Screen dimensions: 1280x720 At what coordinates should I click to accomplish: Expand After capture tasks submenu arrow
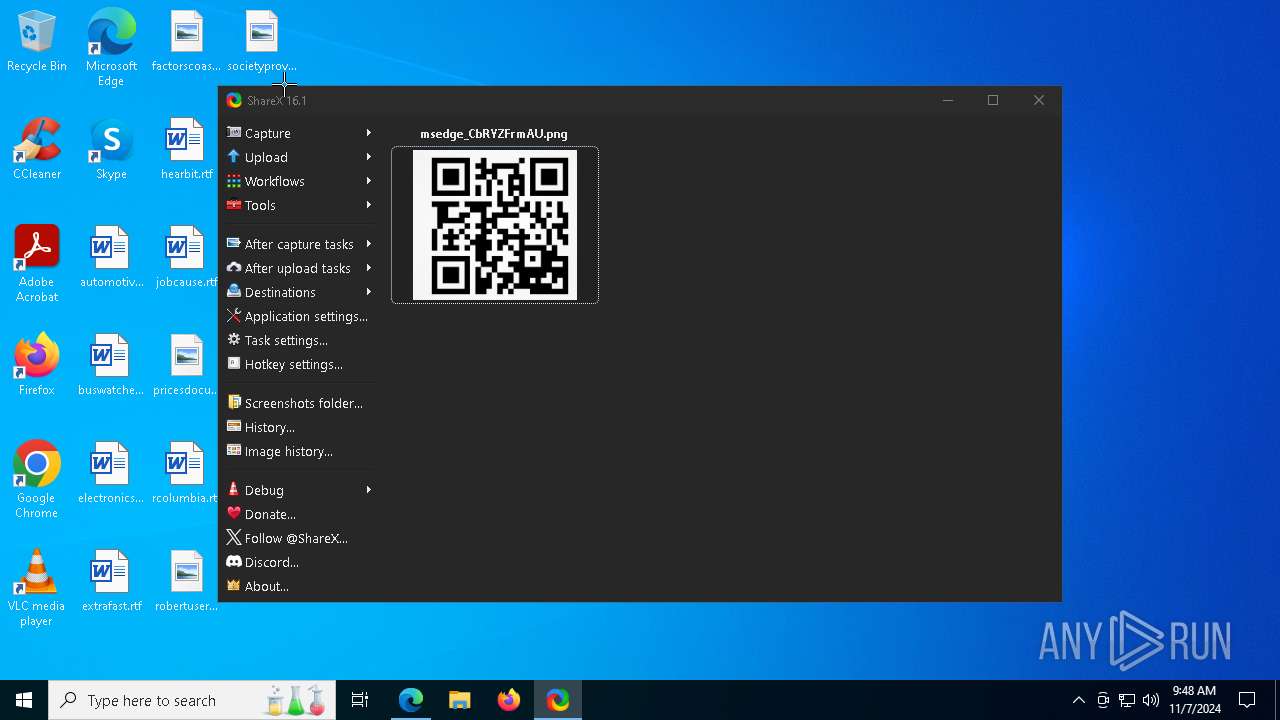coord(368,244)
